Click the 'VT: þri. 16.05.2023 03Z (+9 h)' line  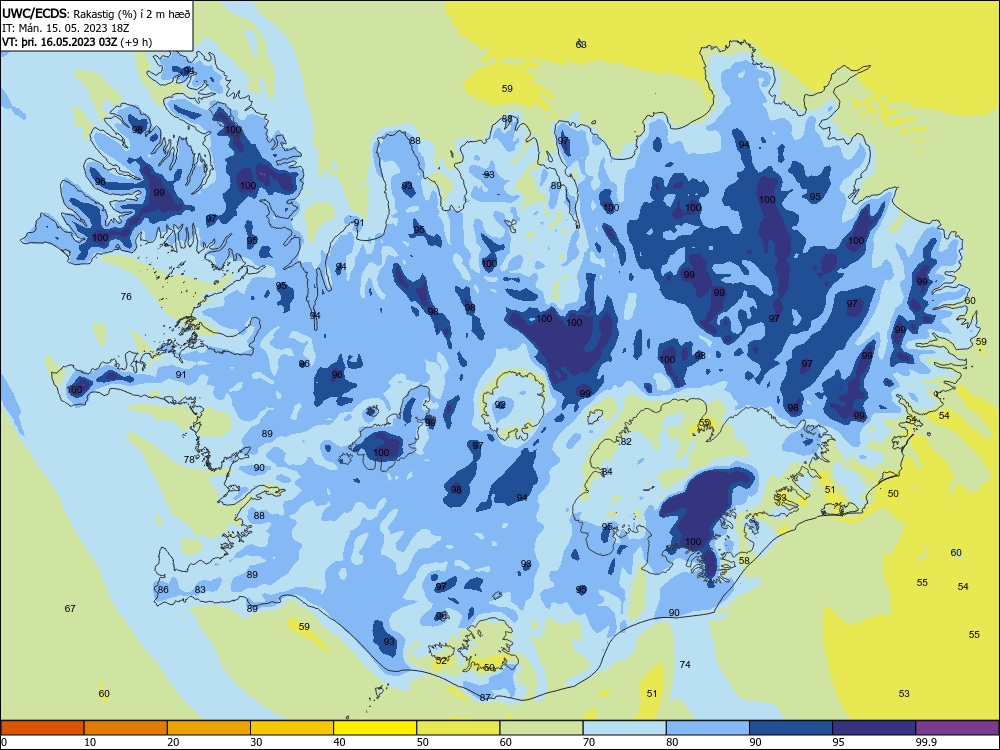click(x=77, y=42)
